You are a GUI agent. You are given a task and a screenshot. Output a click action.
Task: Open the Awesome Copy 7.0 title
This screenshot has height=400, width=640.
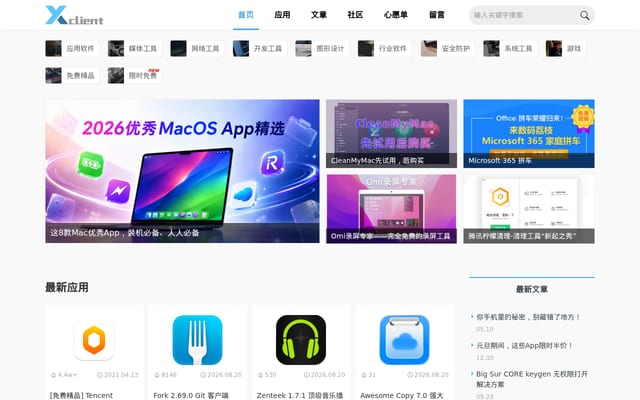click(402, 396)
